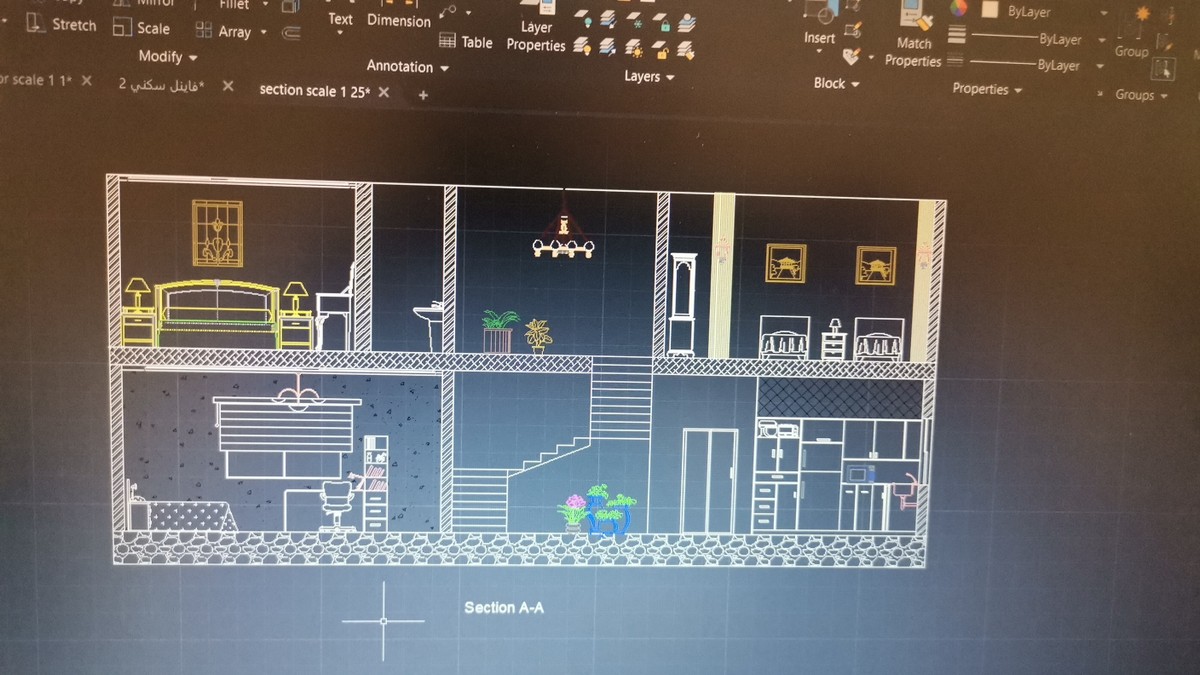1200x675 pixels.
Task: Open the Leader dropdown arrow
Action: tap(469, 13)
